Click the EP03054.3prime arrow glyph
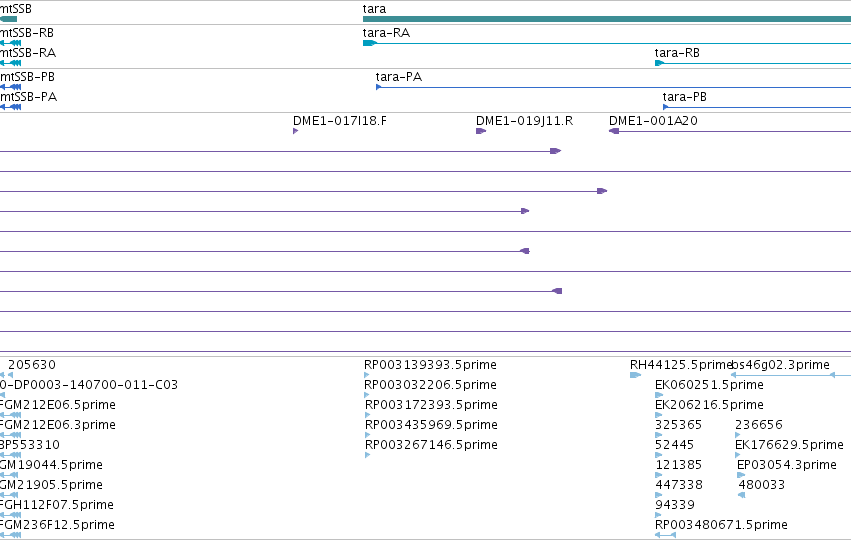851x540 pixels. pyautogui.click(x=741, y=475)
